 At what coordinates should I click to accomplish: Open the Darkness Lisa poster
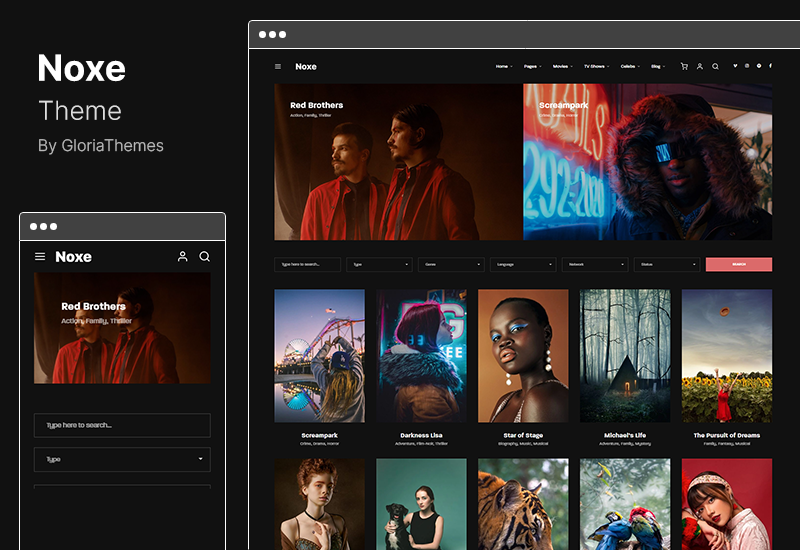point(421,356)
